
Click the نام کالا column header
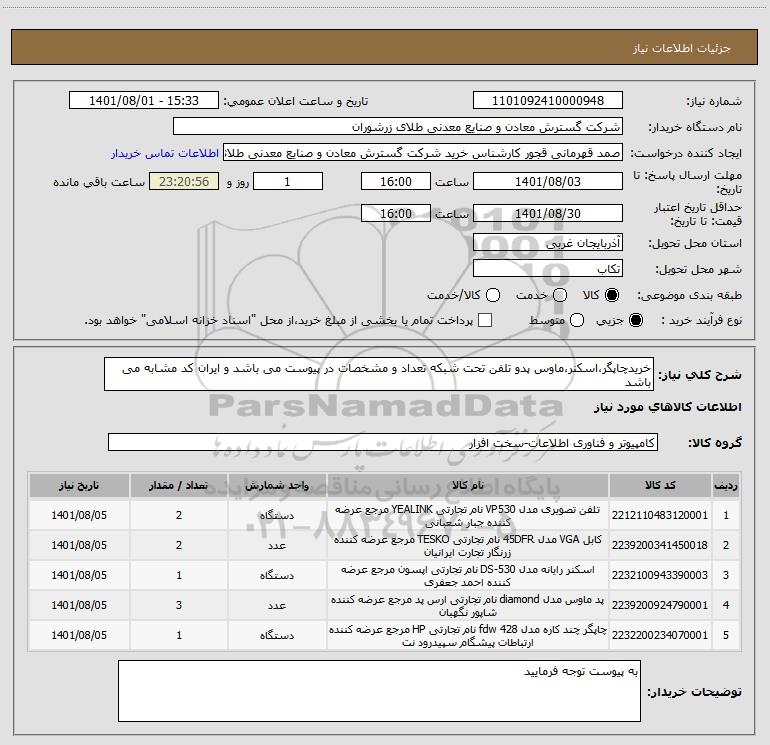tap(468, 485)
